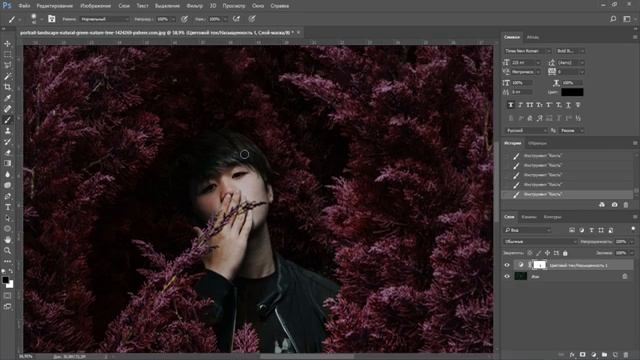Select the Hand tool

(x=7, y=240)
